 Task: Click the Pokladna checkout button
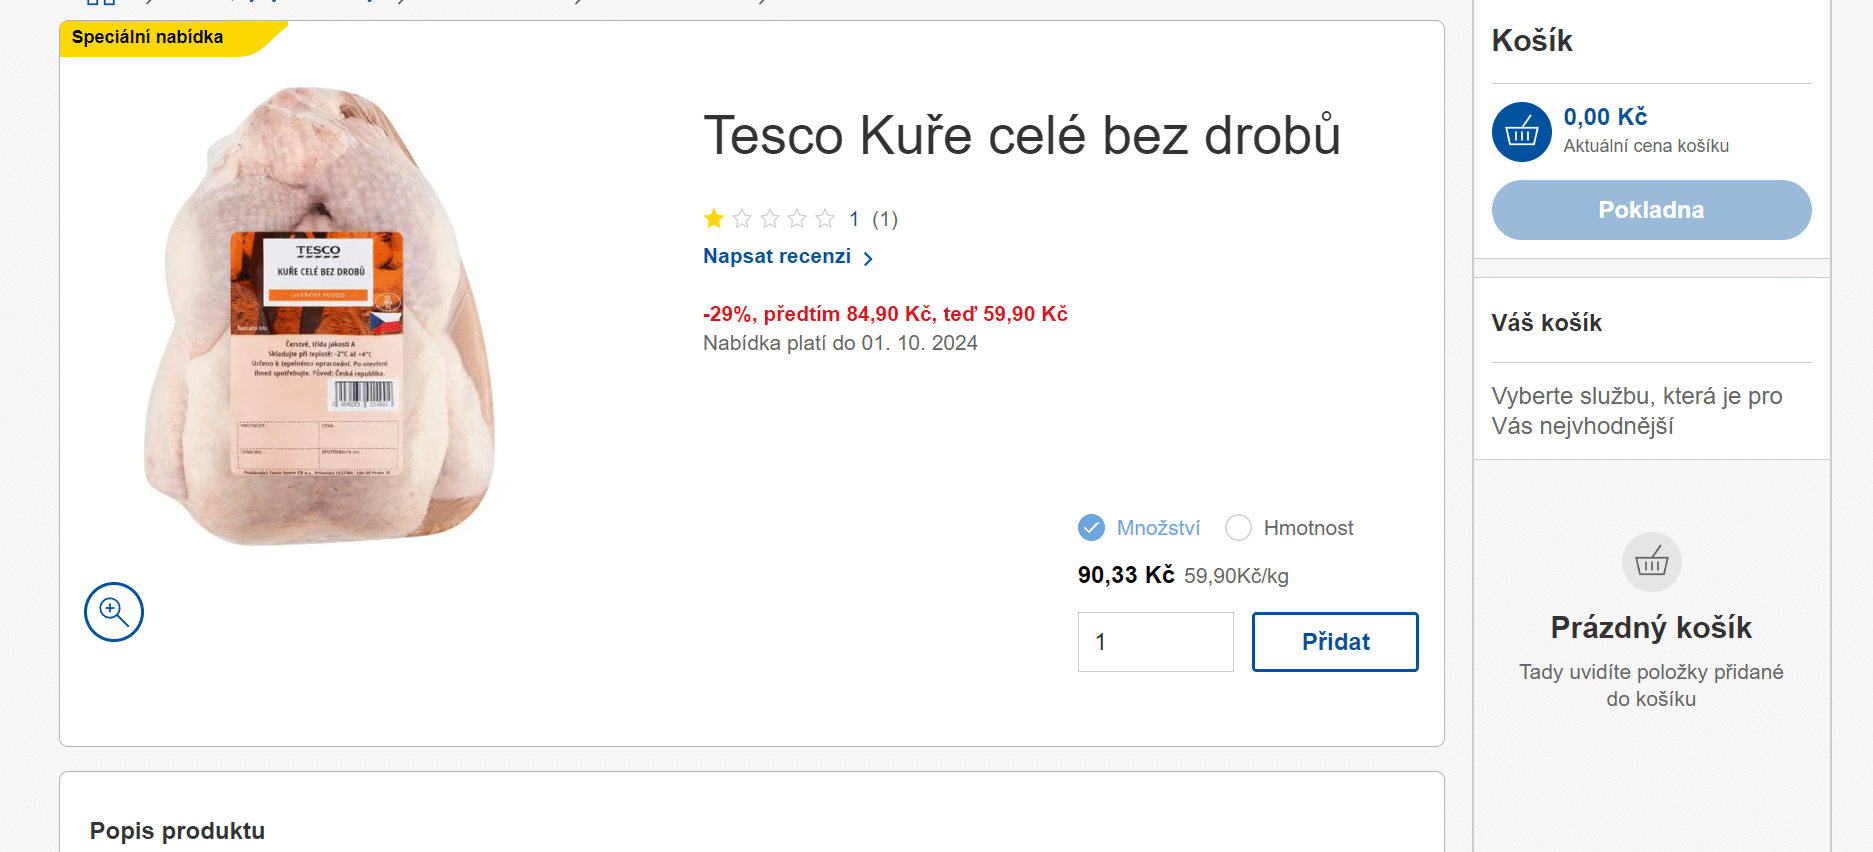(x=1652, y=210)
